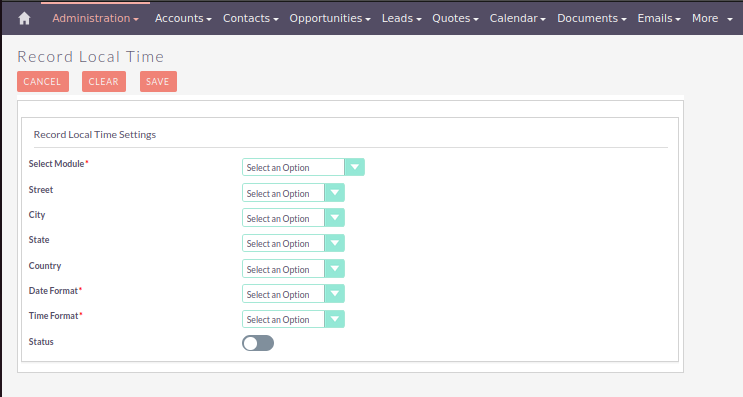Viewport: 743px width, 397px height.
Task: Click the 'State' label
Action: (x=39, y=240)
